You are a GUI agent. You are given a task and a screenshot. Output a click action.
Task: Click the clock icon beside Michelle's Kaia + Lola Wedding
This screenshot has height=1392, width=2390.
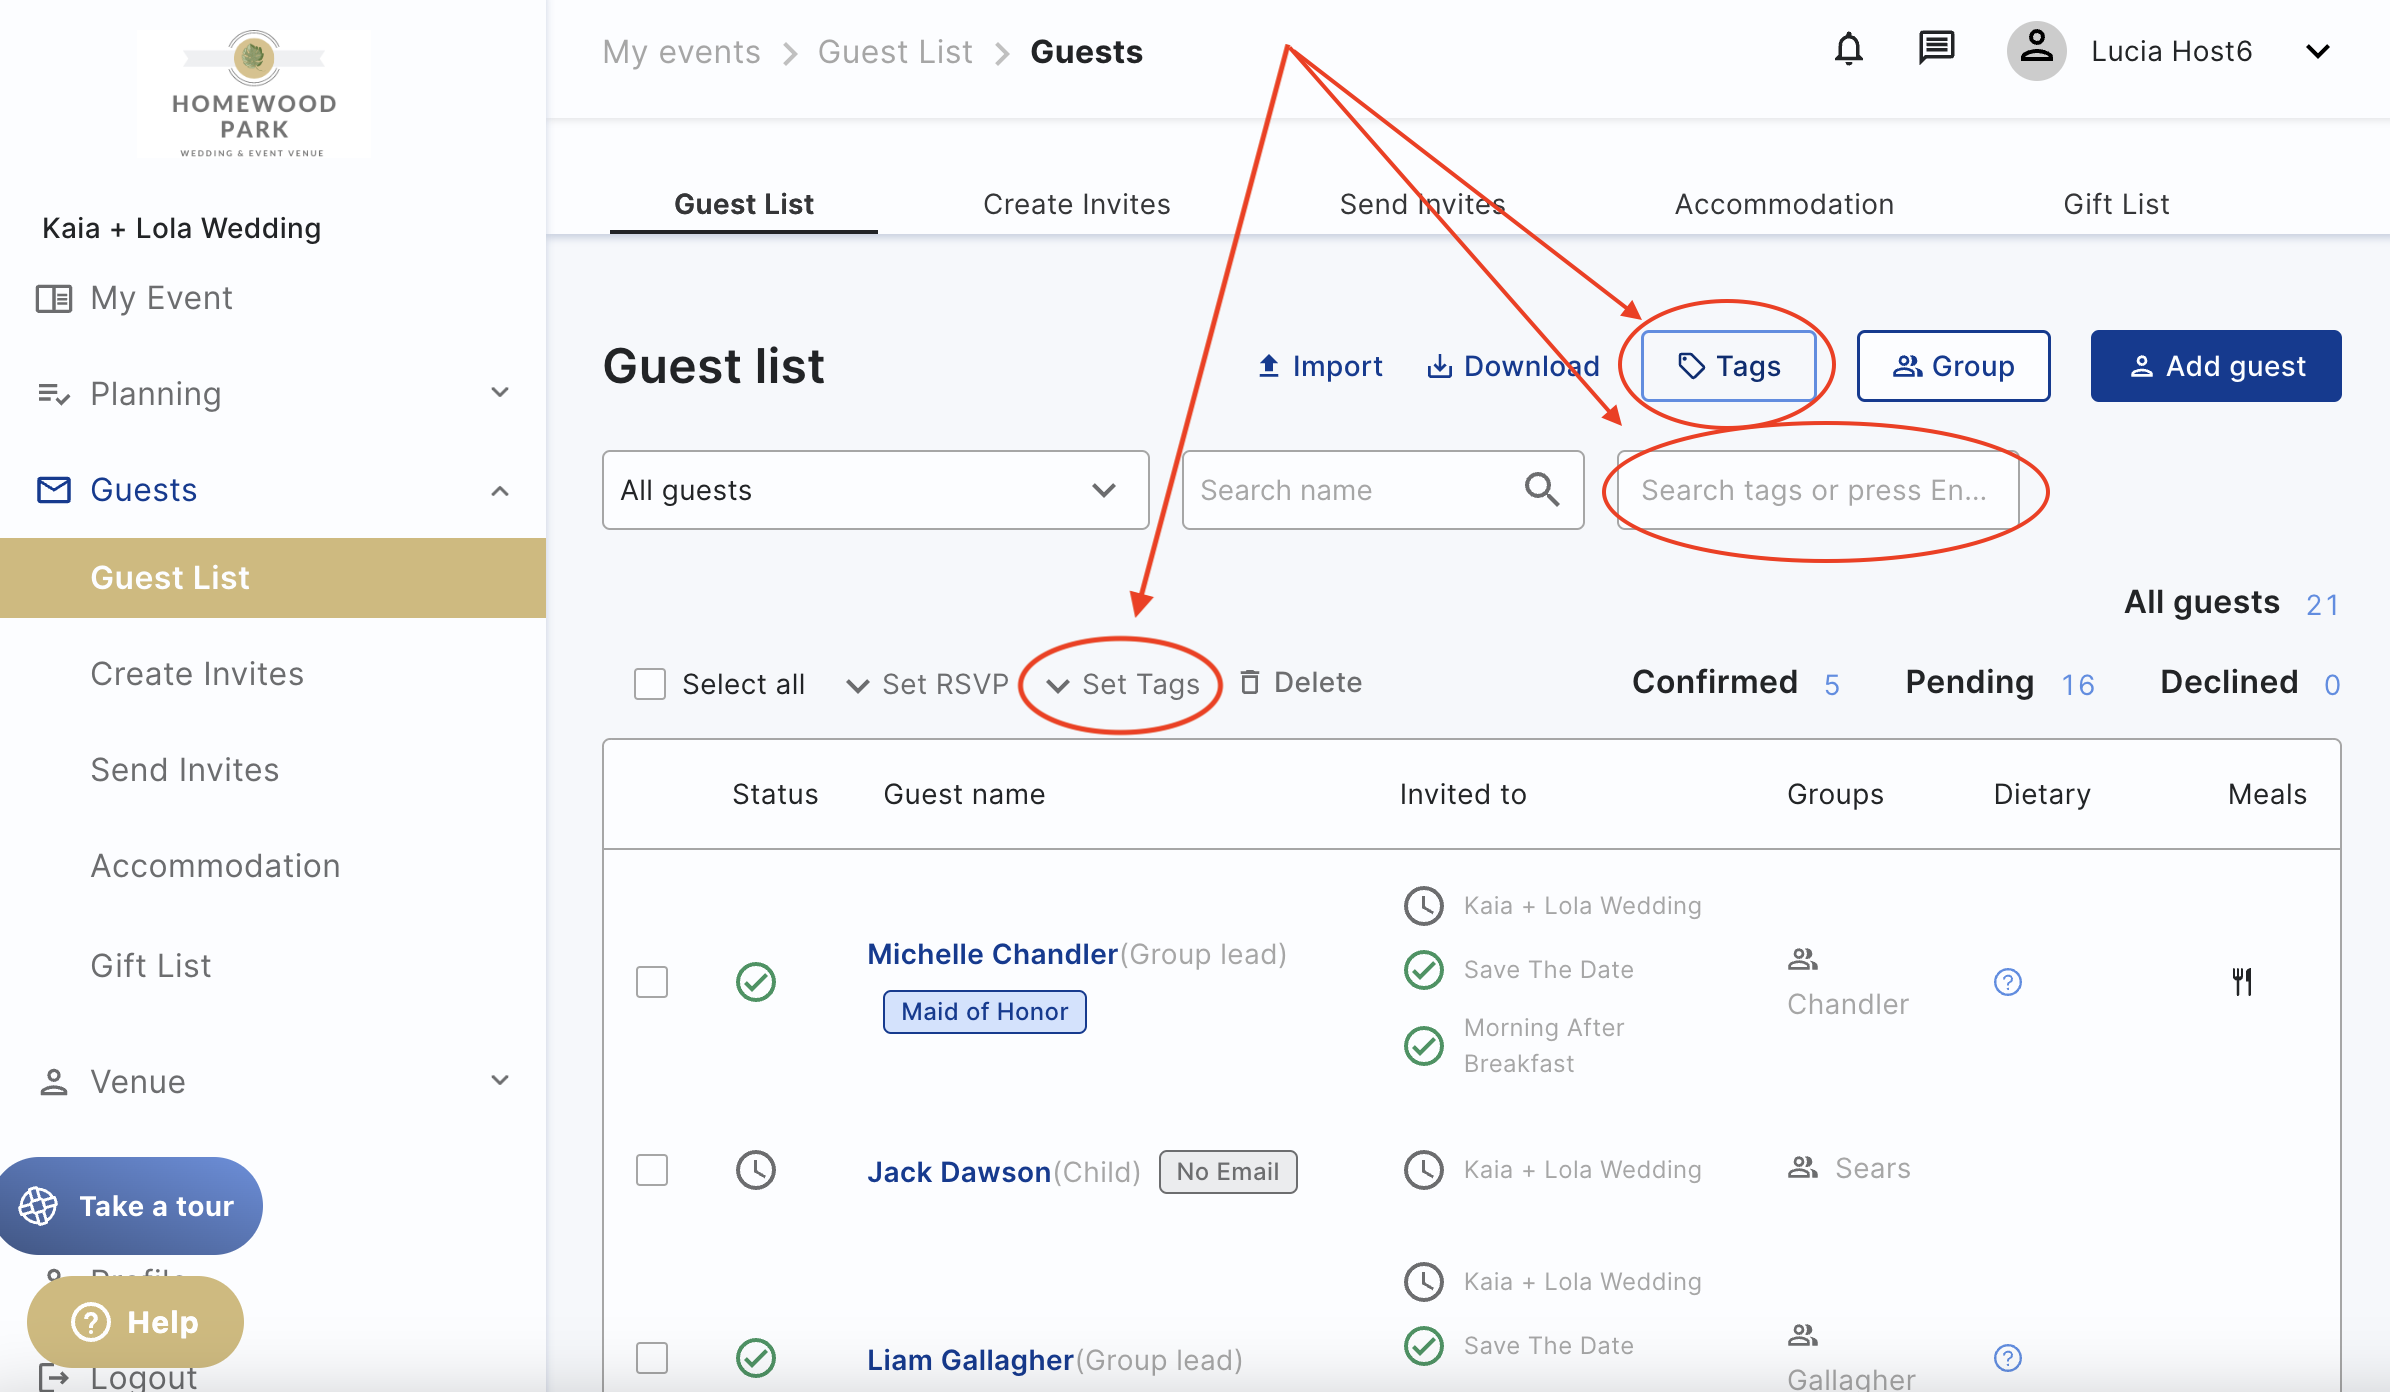click(x=1423, y=906)
